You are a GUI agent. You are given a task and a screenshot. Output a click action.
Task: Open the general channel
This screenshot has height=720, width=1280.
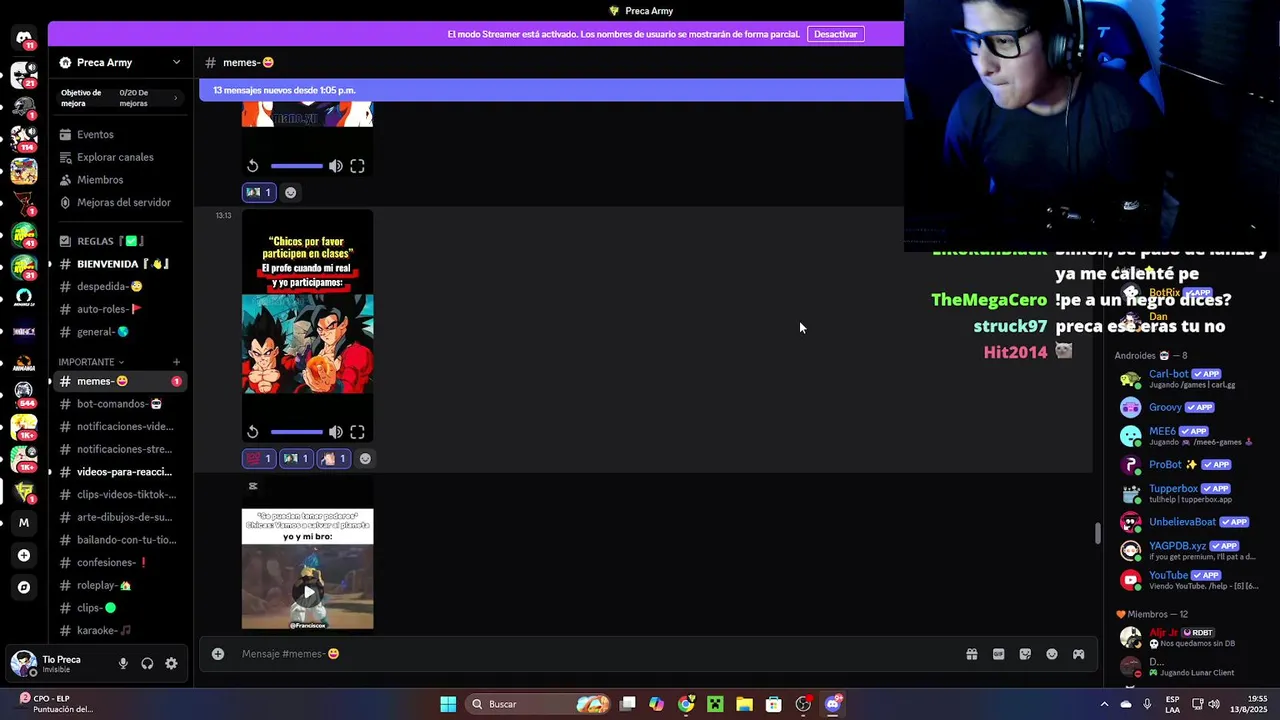pos(120,332)
